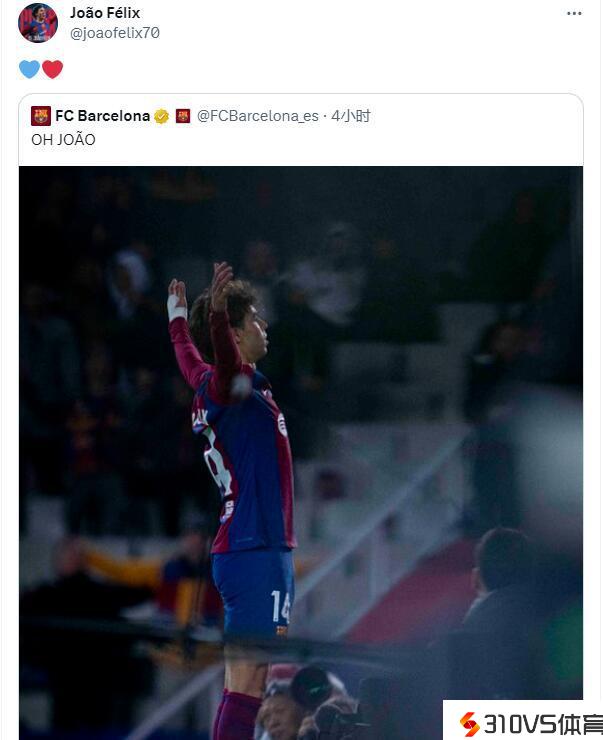603x740 pixels.
Task: Open the quoted tweet photo of the celebrating player
Action: [301, 453]
